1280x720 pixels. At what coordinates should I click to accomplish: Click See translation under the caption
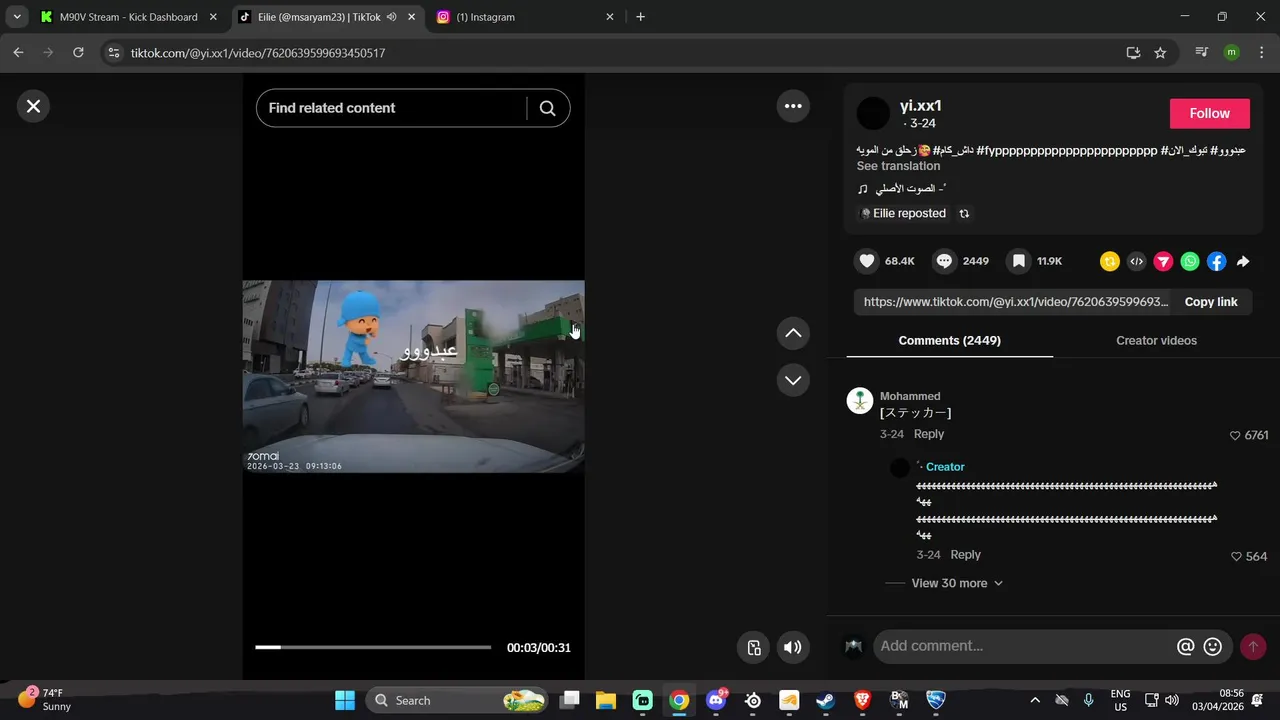(898, 166)
